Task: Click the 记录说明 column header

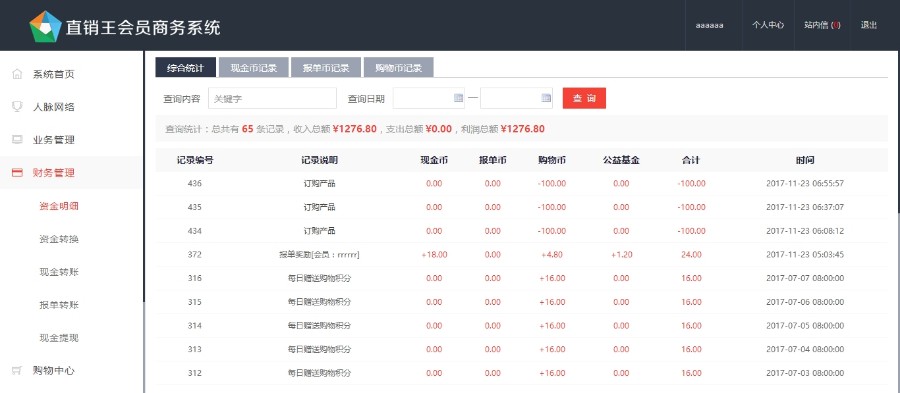Action: coord(319,161)
